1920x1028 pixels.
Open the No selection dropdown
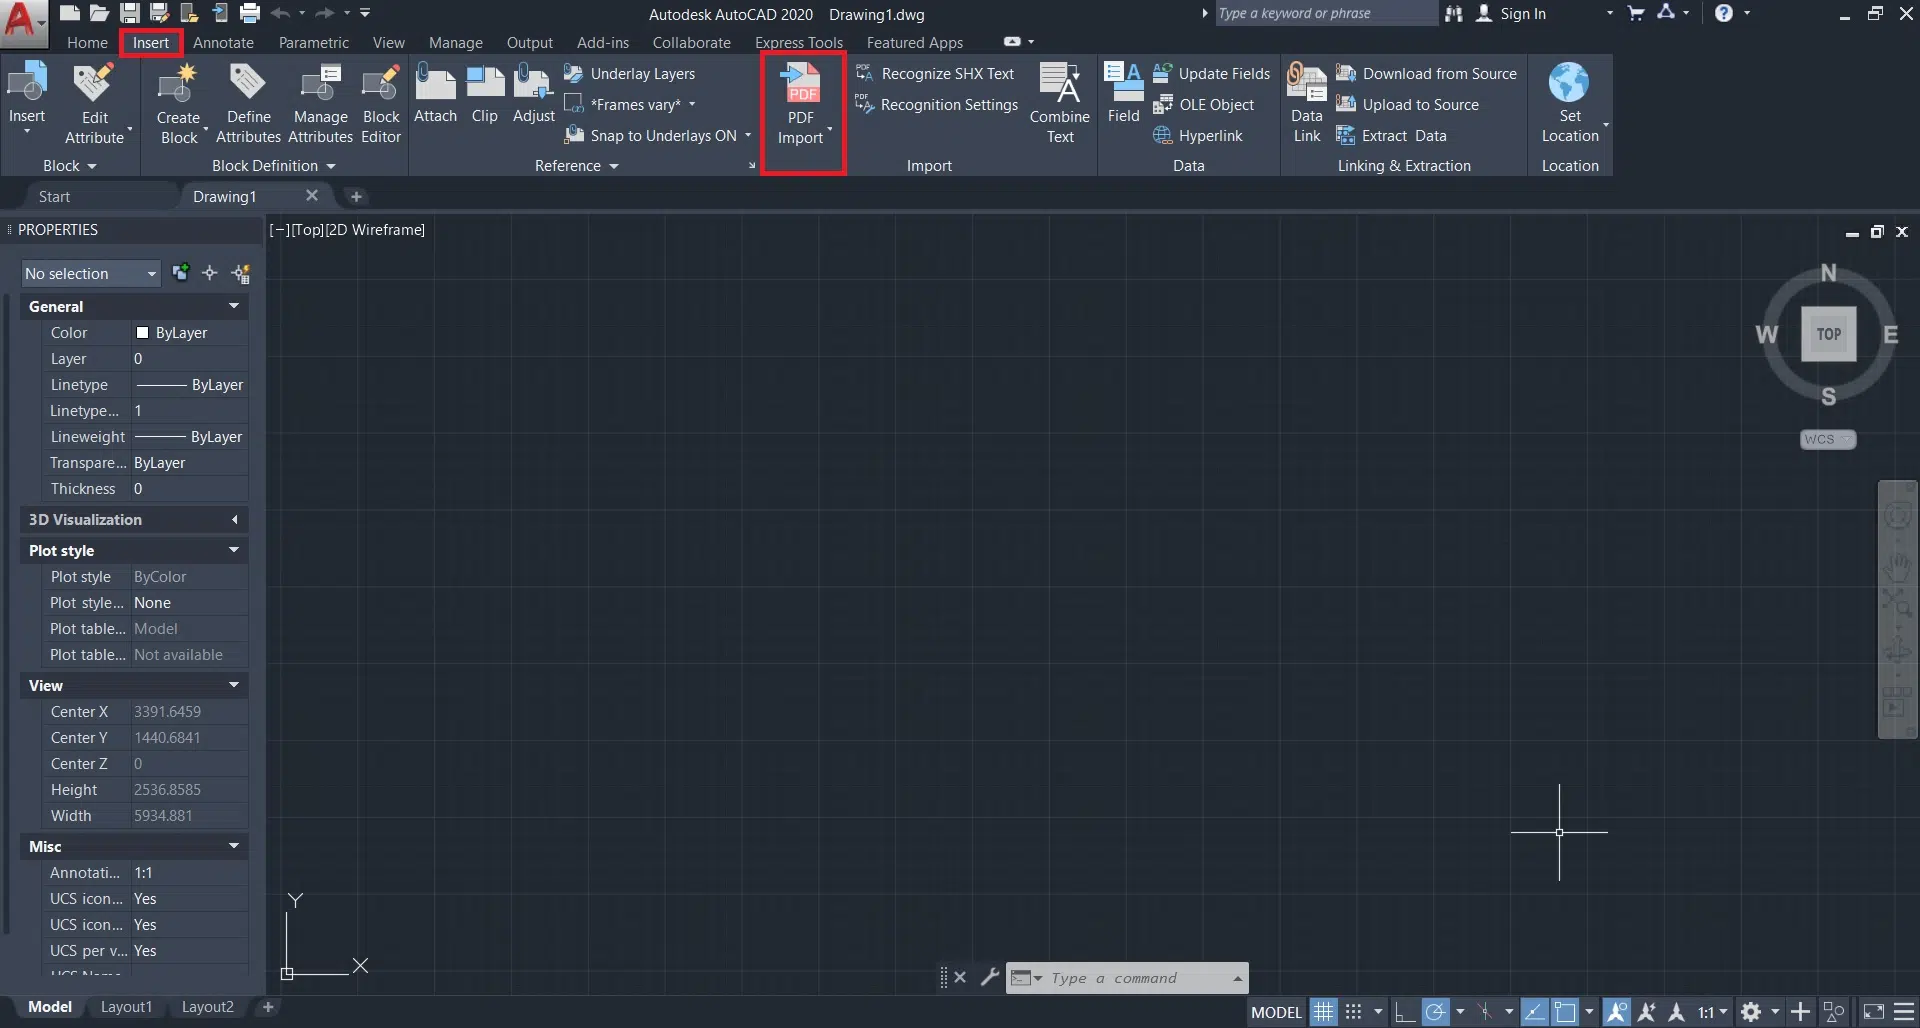[x=90, y=274]
